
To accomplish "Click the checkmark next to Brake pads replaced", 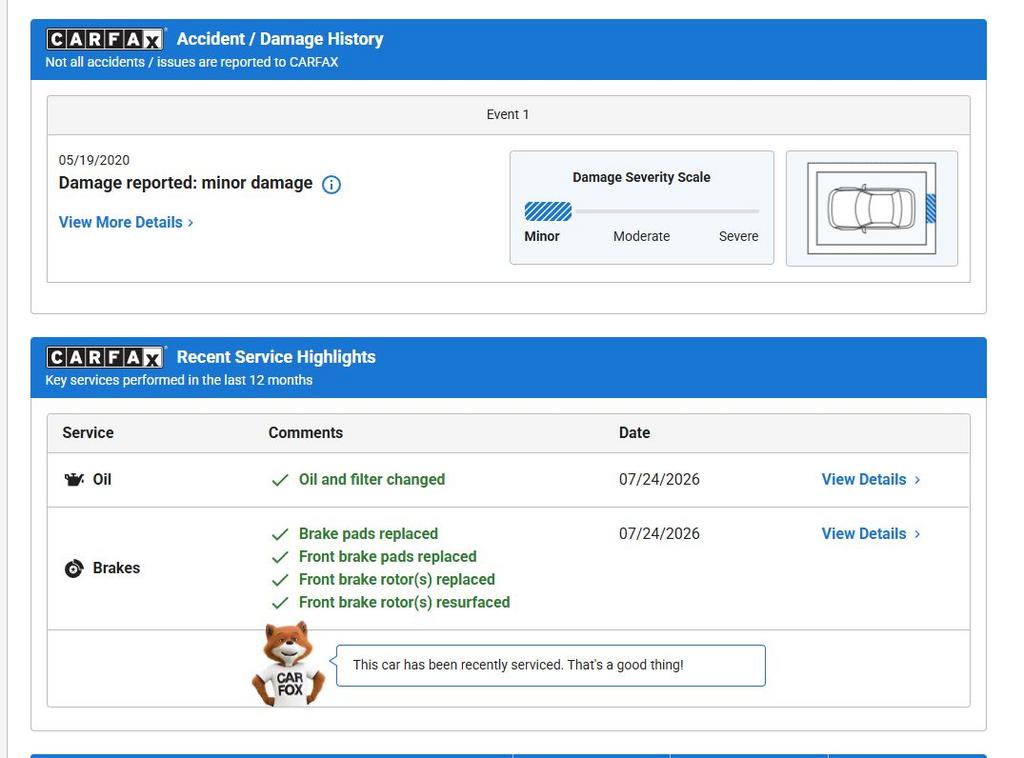I will coord(280,535).
